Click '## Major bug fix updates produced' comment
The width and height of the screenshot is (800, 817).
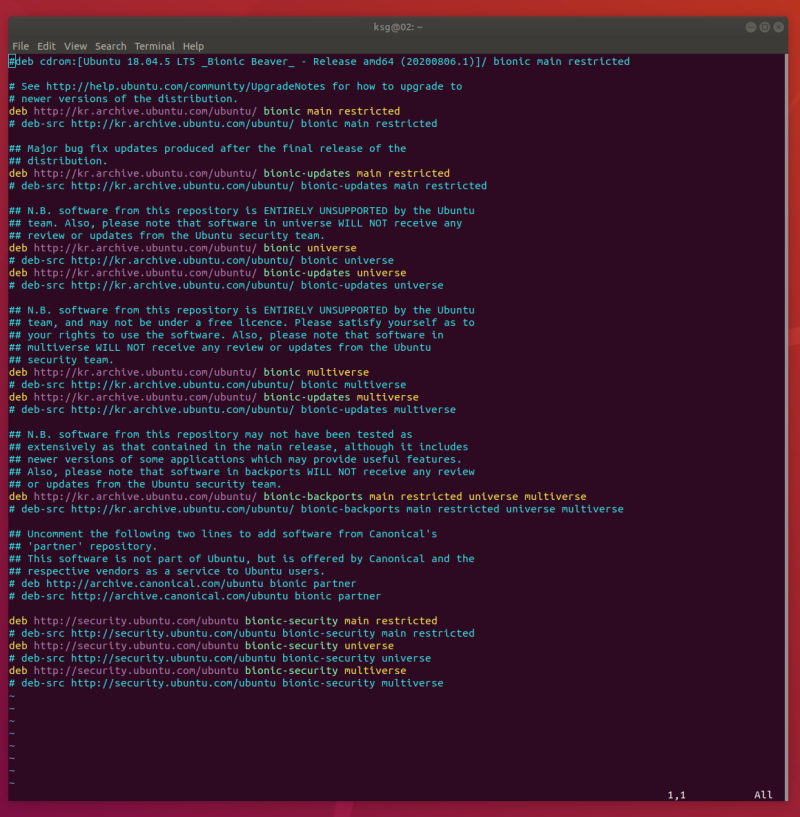tap(207, 148)
